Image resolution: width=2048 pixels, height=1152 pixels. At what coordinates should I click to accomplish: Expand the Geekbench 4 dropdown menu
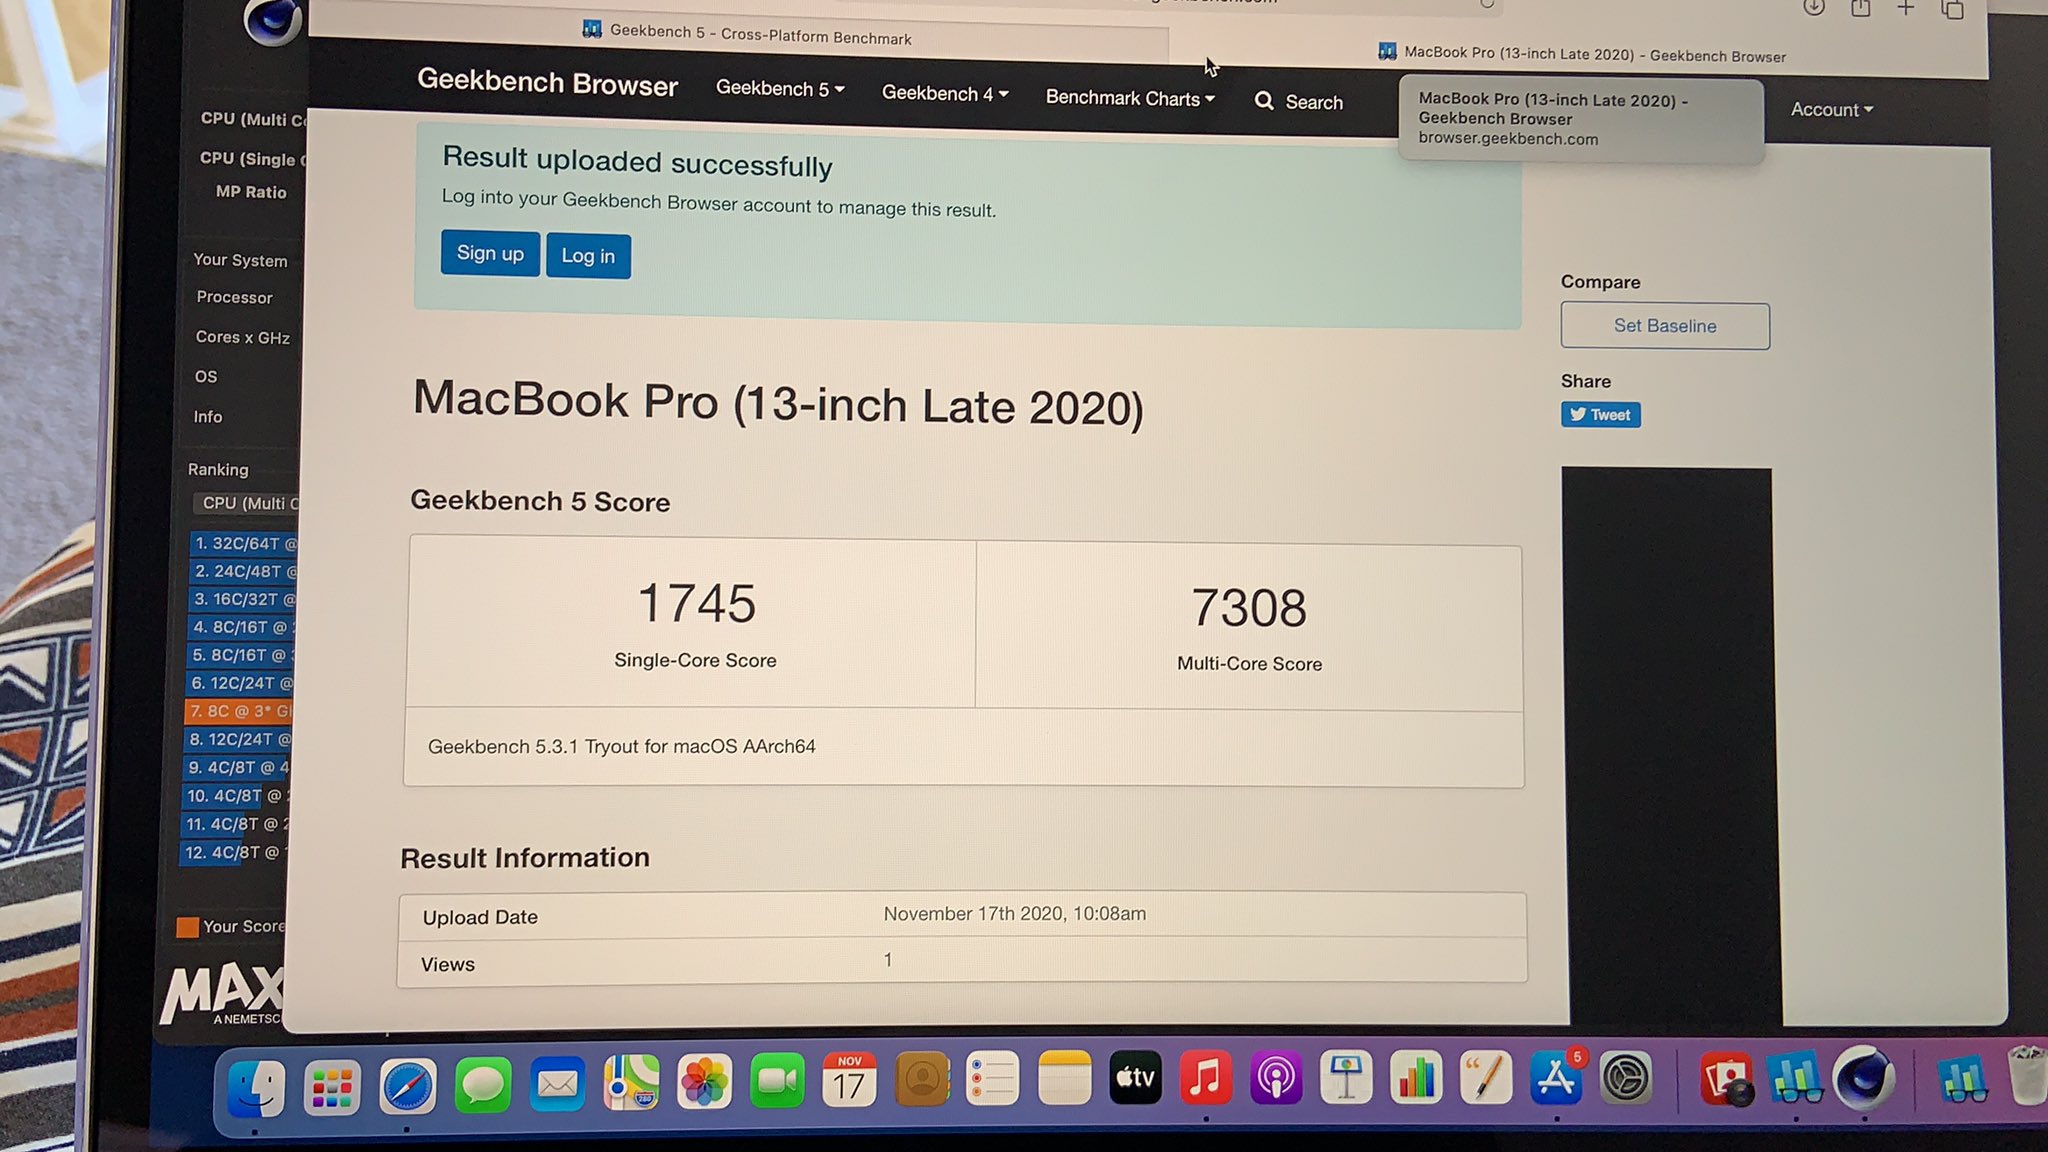coord(944,93)
